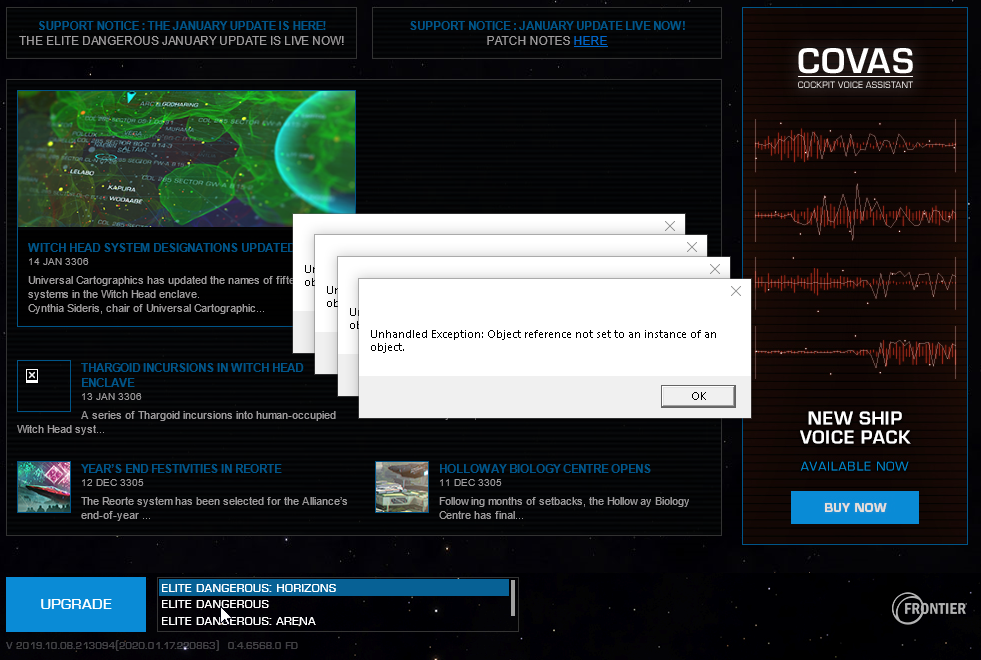Select Elite Dangerous in game list
This screenshot has width=981, height=660.
tap(334, 604)
